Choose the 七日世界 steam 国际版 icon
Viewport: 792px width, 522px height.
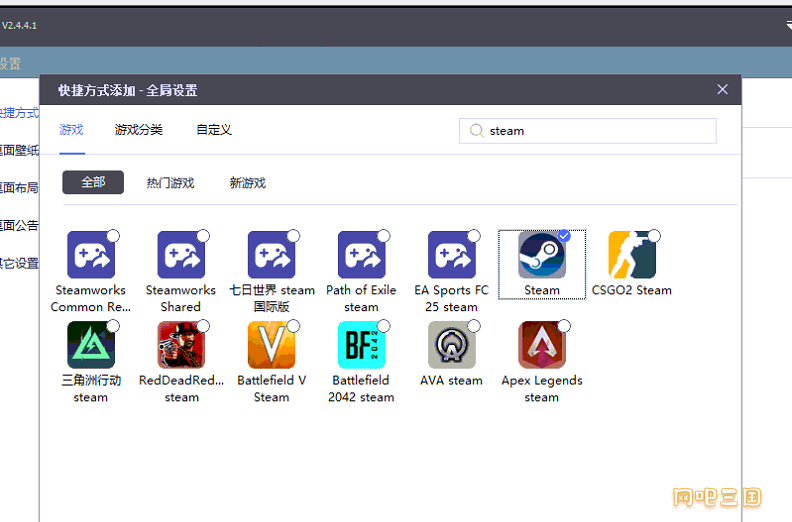click(271, 255)
